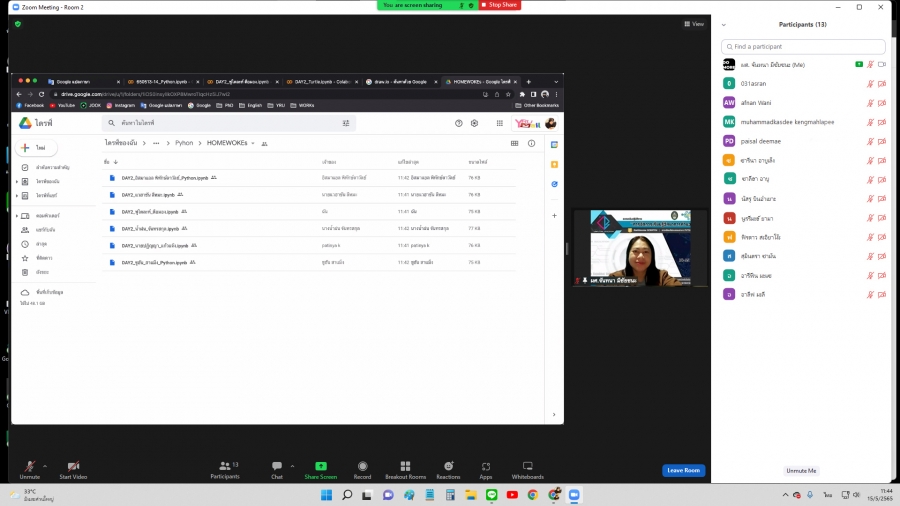
Task: Open the Whiteboards tool
Action: pos(527,466)
